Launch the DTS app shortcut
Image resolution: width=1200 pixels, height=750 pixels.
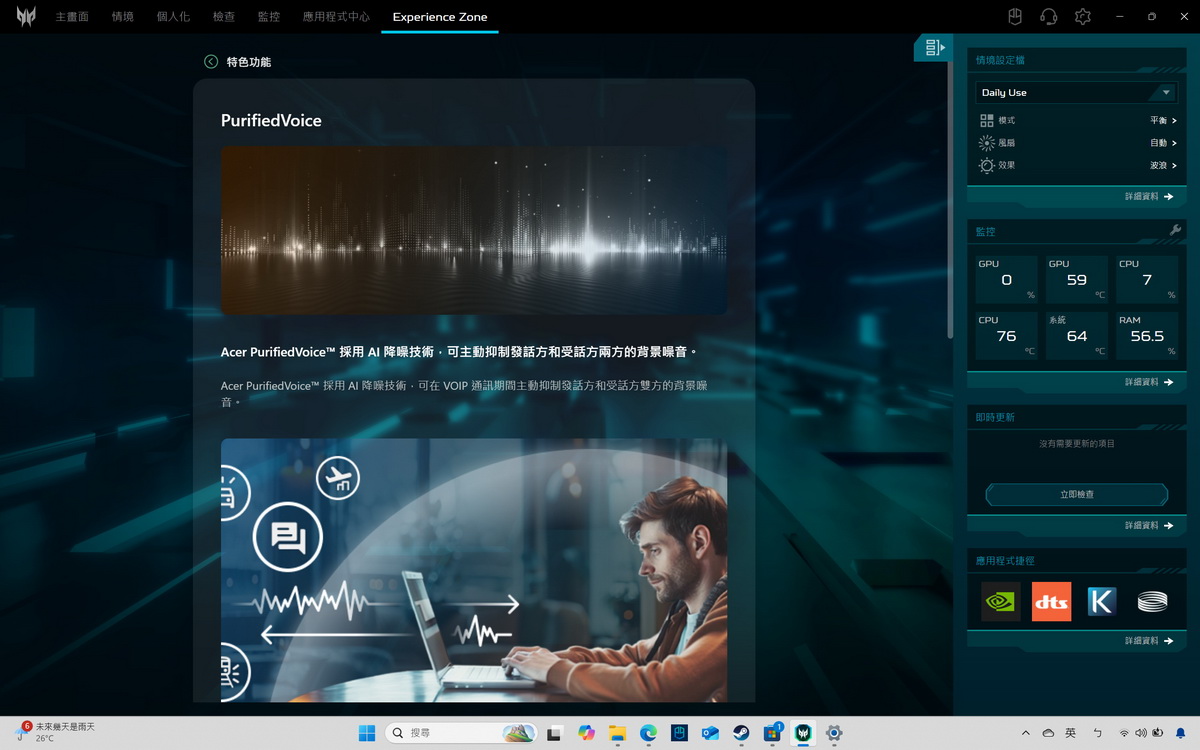point(1051,601)
